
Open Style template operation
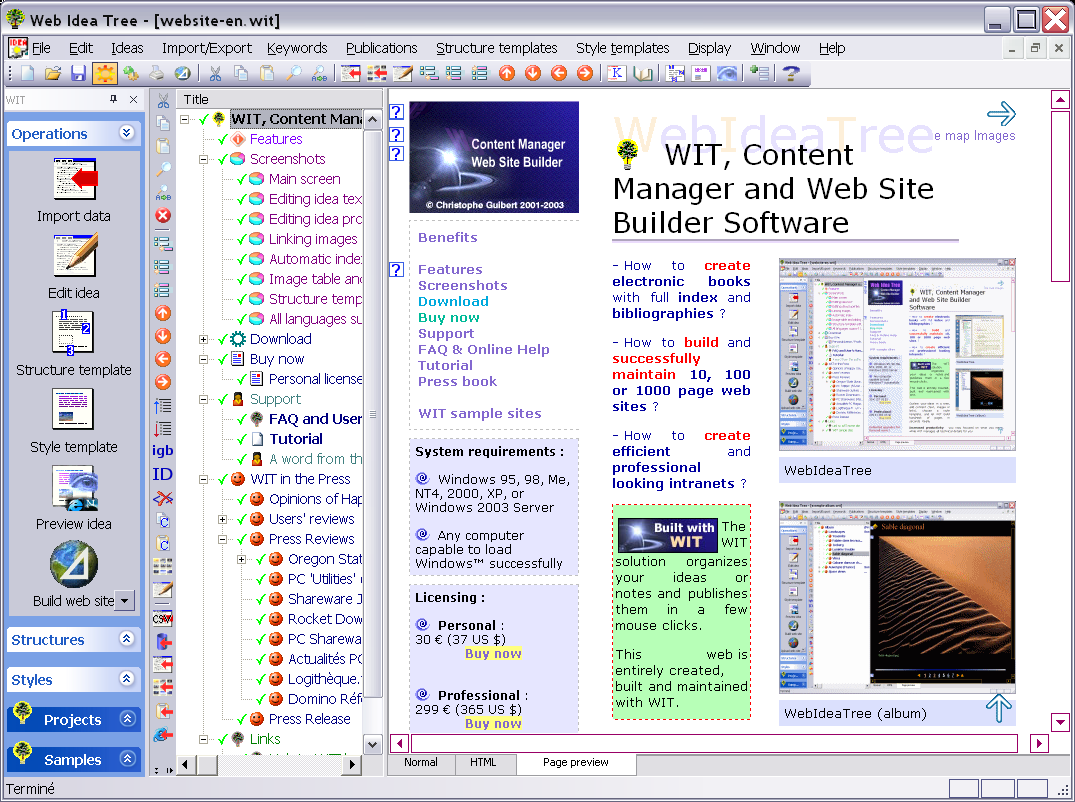tap(74, 421)
